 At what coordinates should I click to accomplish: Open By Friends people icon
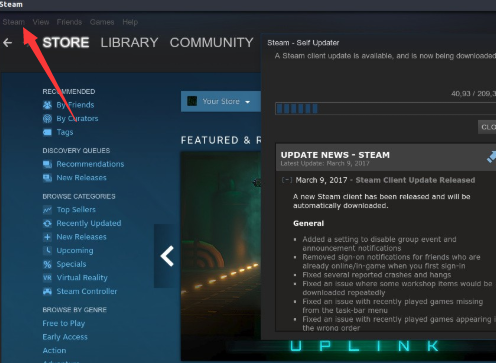click(47, 105)
